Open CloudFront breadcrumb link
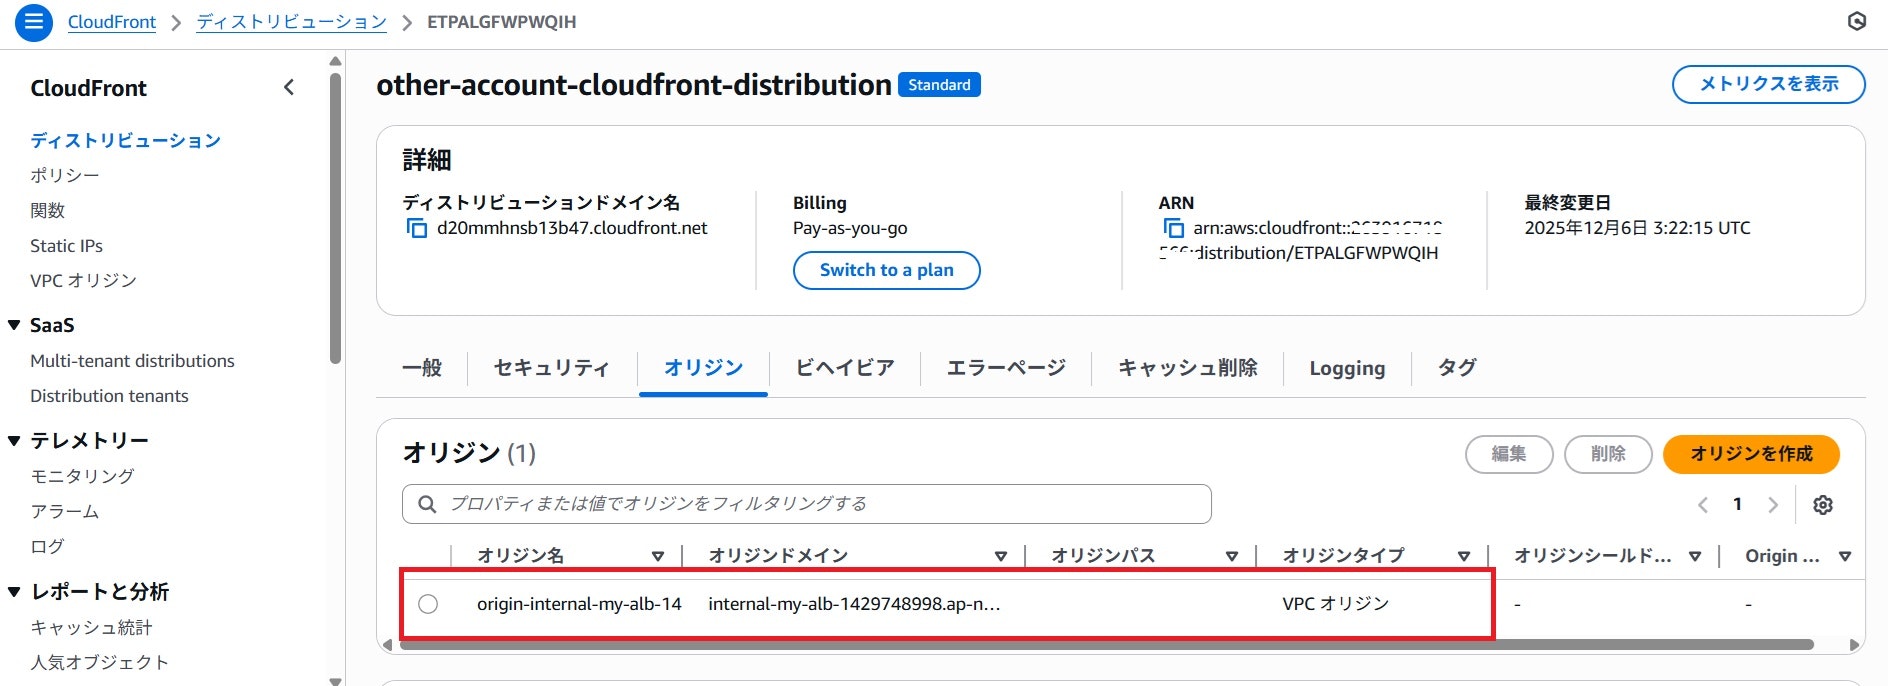This screenshot has width=1888, height=686. click(x=112, y=22)
